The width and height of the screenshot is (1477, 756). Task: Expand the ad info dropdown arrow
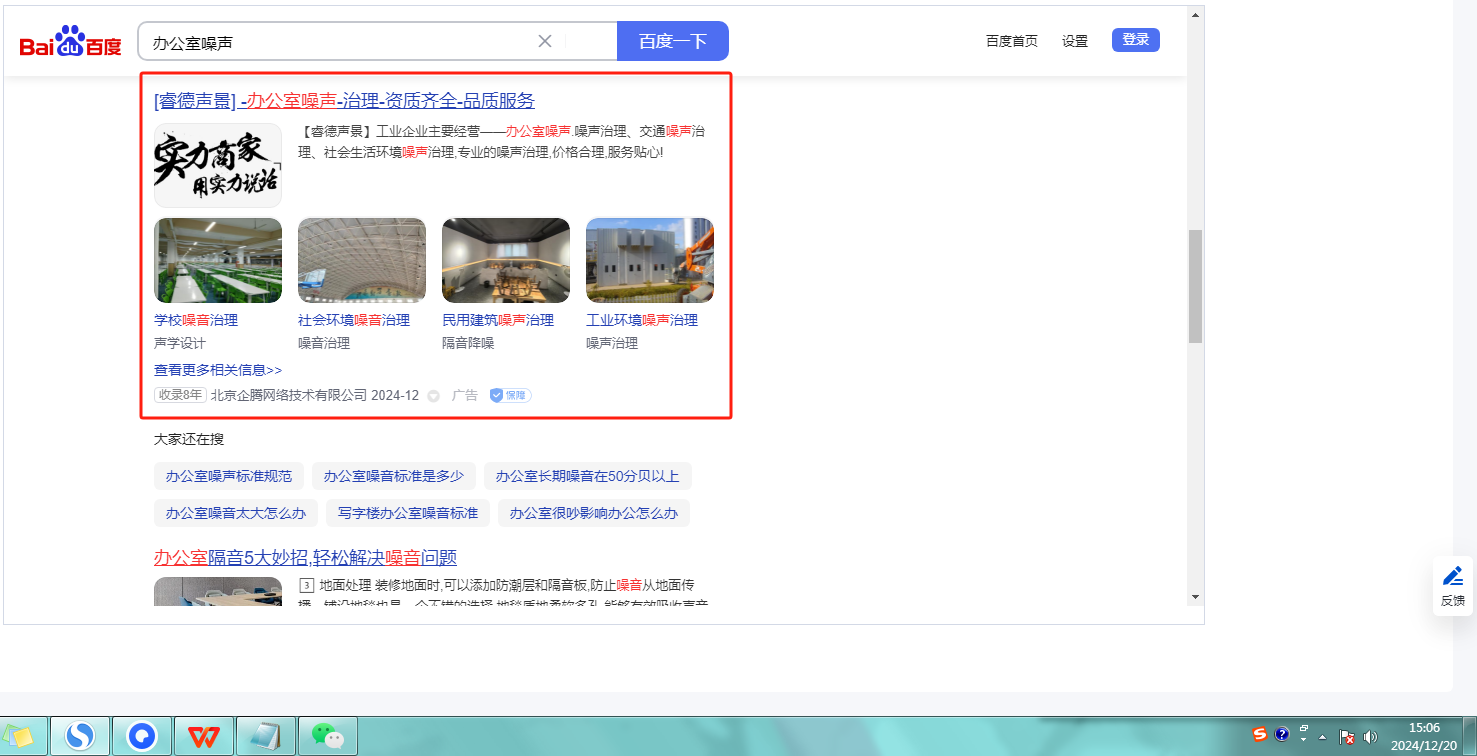433,396
